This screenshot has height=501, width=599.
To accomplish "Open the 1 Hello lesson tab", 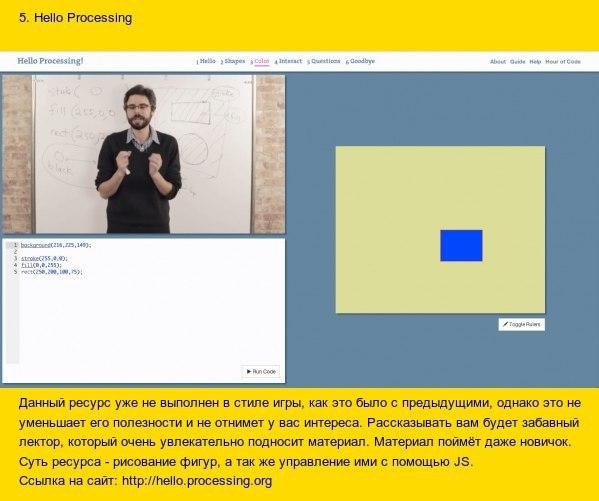I will 206,61.
